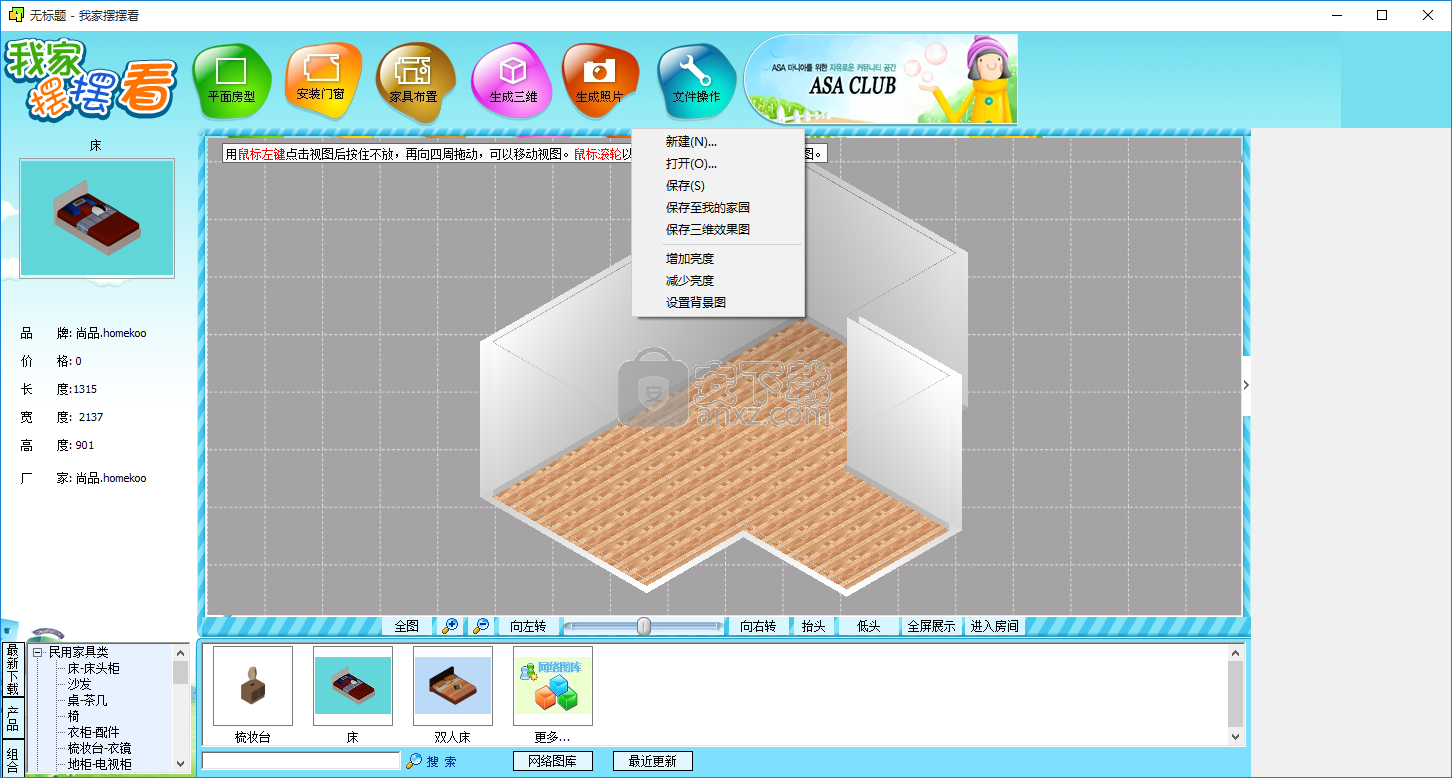
Task: Collapse the 民用家具类 tree node
Action: point(37,652)
